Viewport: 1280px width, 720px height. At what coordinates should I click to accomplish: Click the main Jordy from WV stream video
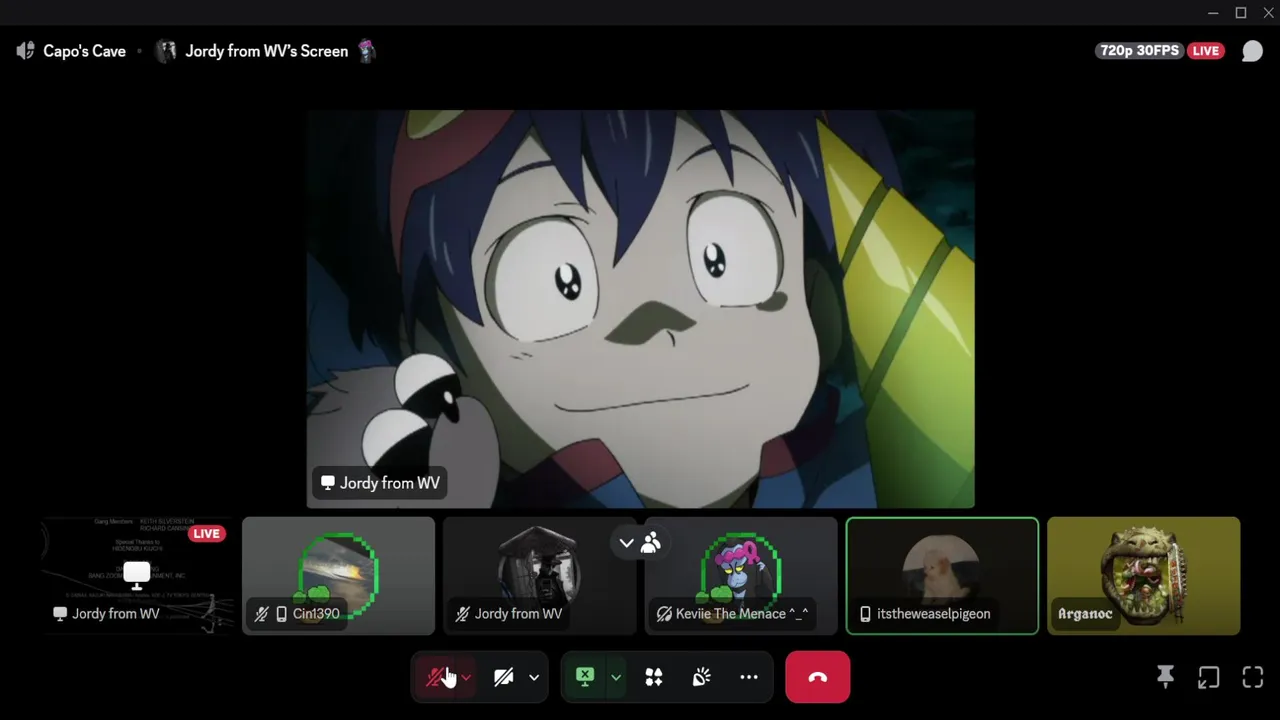tap(640, 309)
